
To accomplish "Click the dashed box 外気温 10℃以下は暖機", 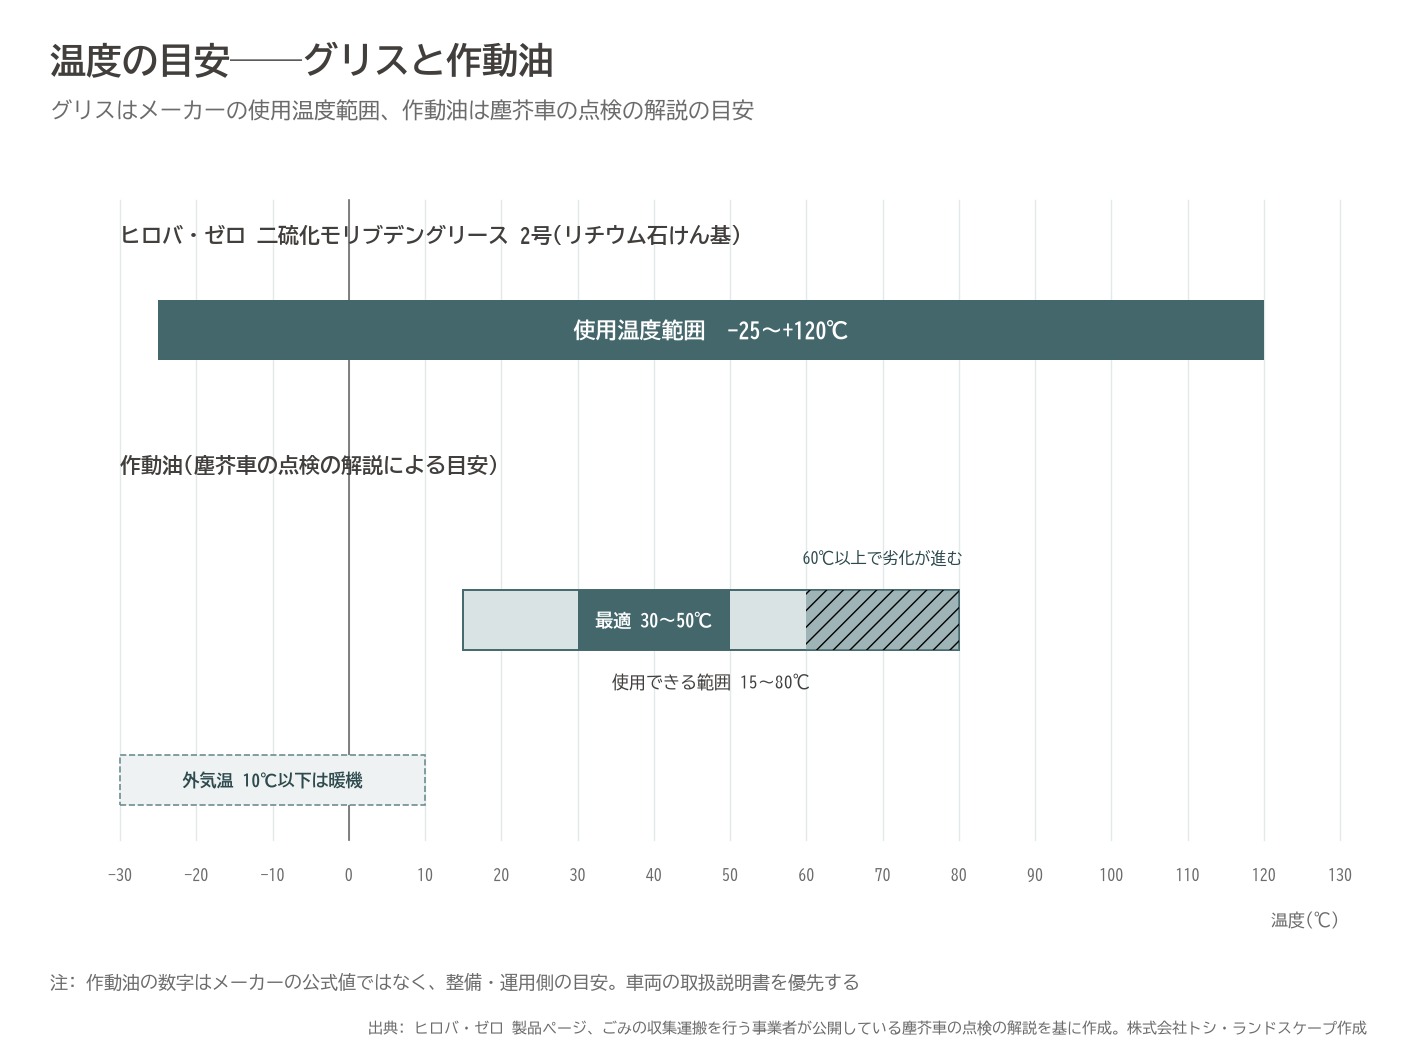I will 273,780.
